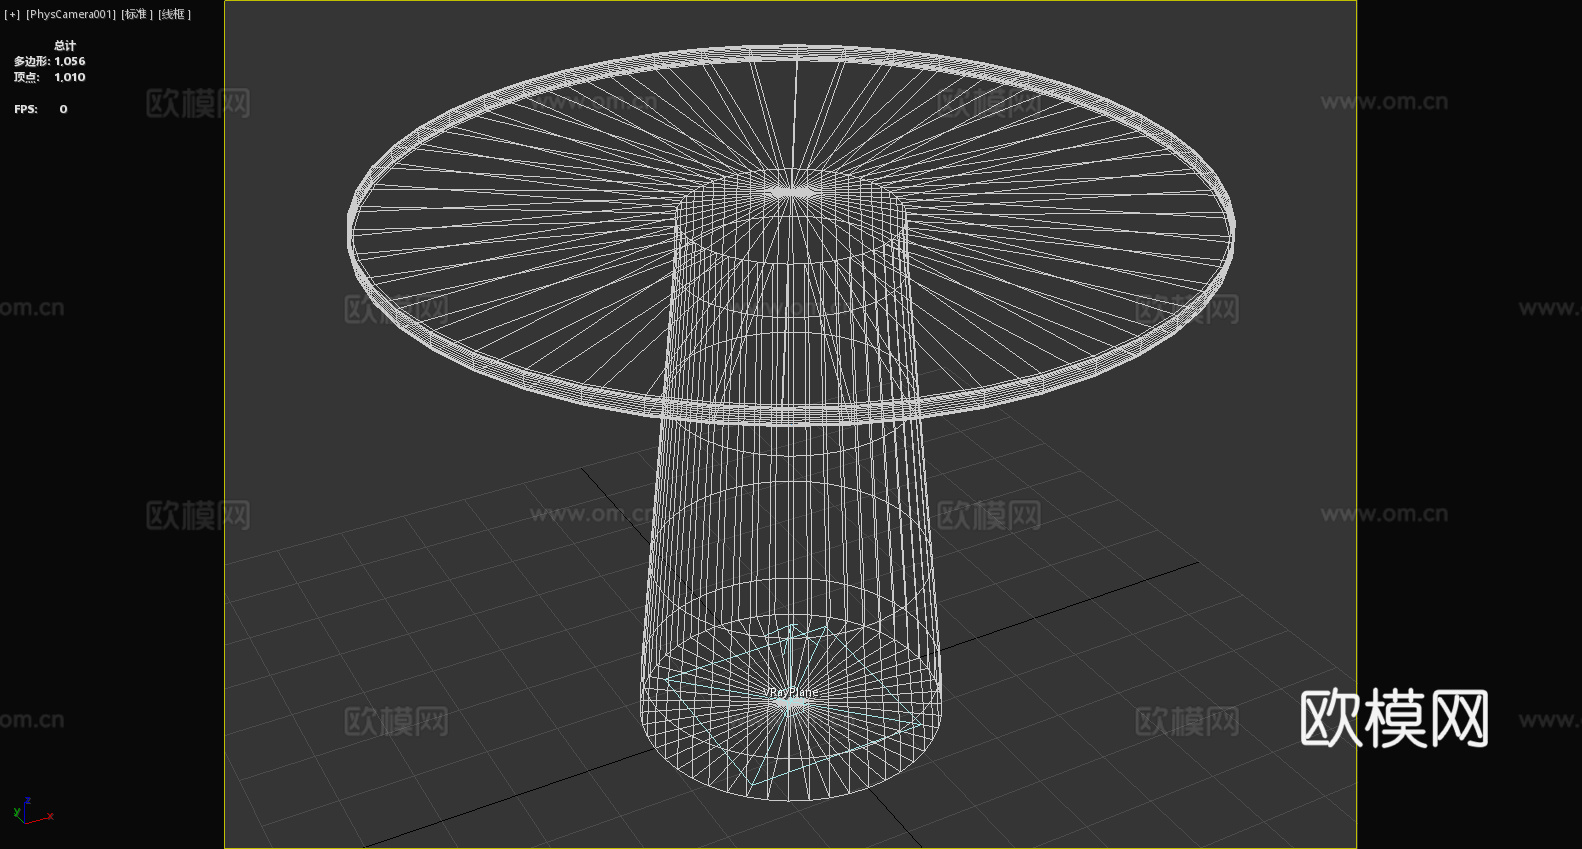Open the 线框 display mode menu
Screen dimensions: 1582x849
pyautogui.click(x=175, y=14)
